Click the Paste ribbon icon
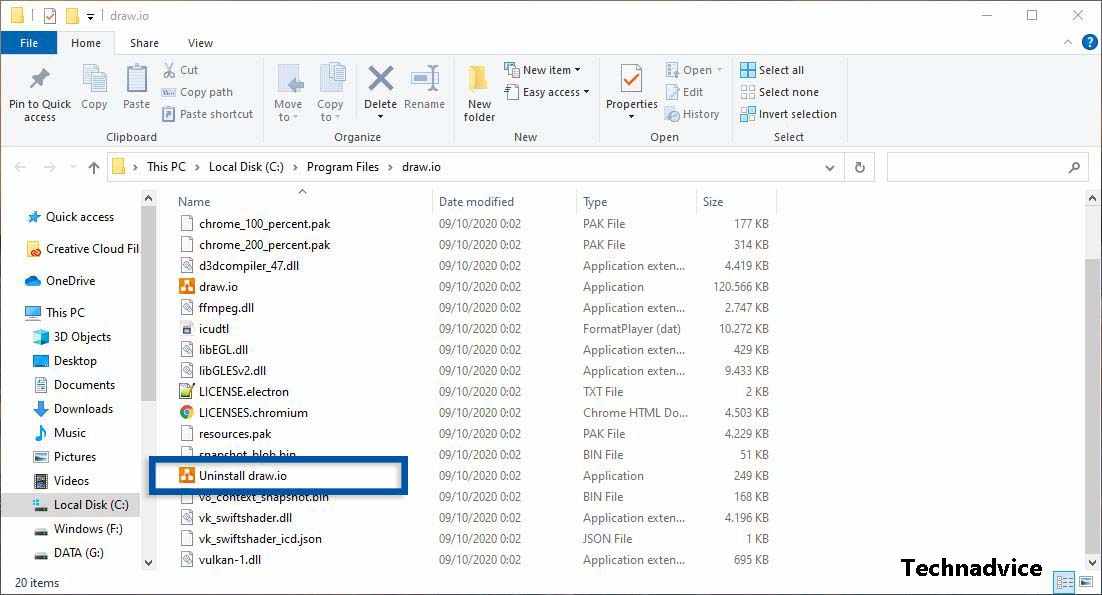Image resolution: width=1102 pixels, height=595 pixels. coord(136,79)
